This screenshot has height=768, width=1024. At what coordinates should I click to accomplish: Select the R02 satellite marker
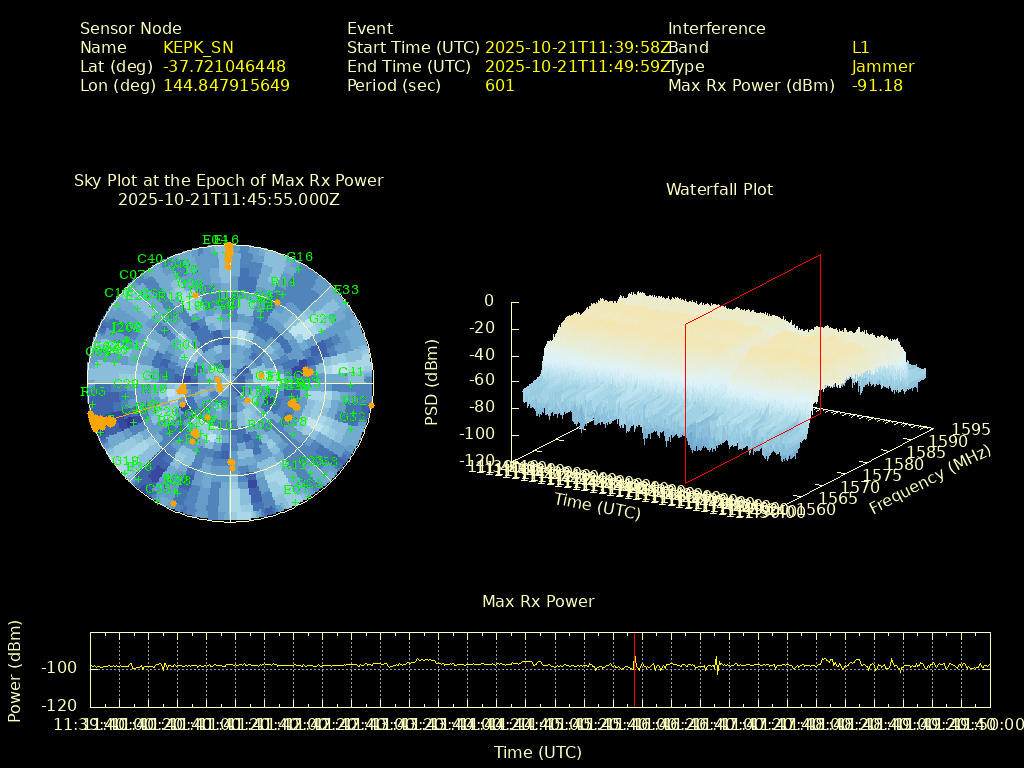click(x=354, y=401)
